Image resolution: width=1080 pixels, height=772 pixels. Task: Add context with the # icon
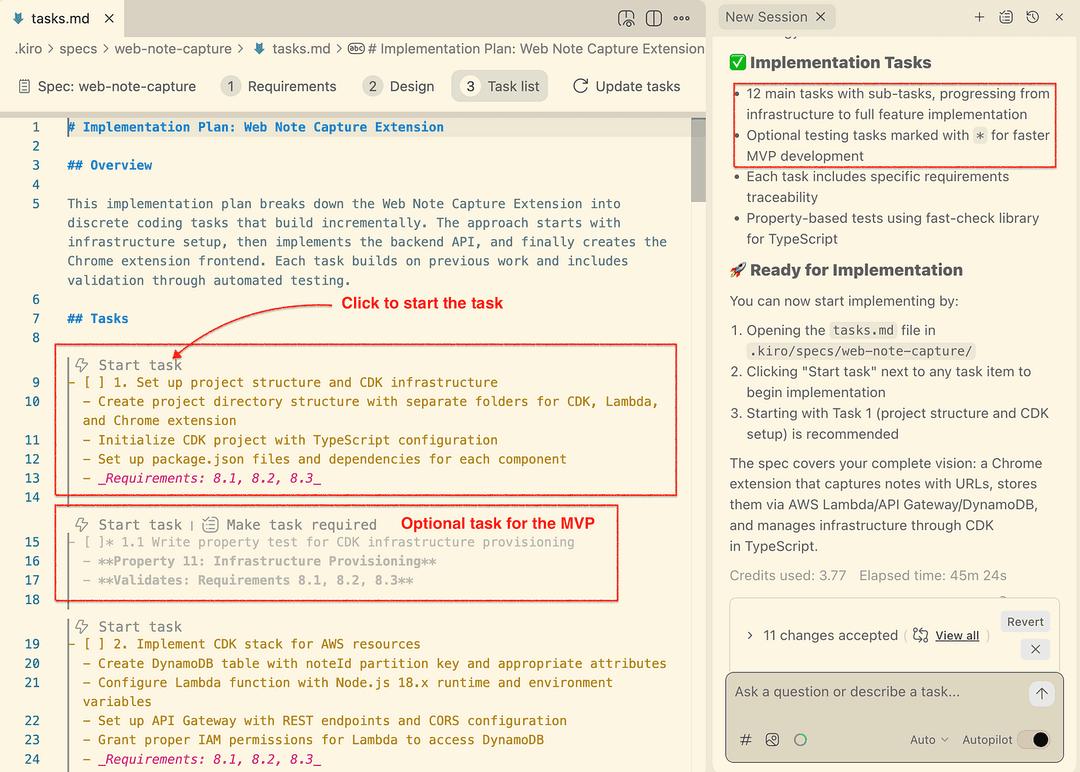tap(745, 740)
